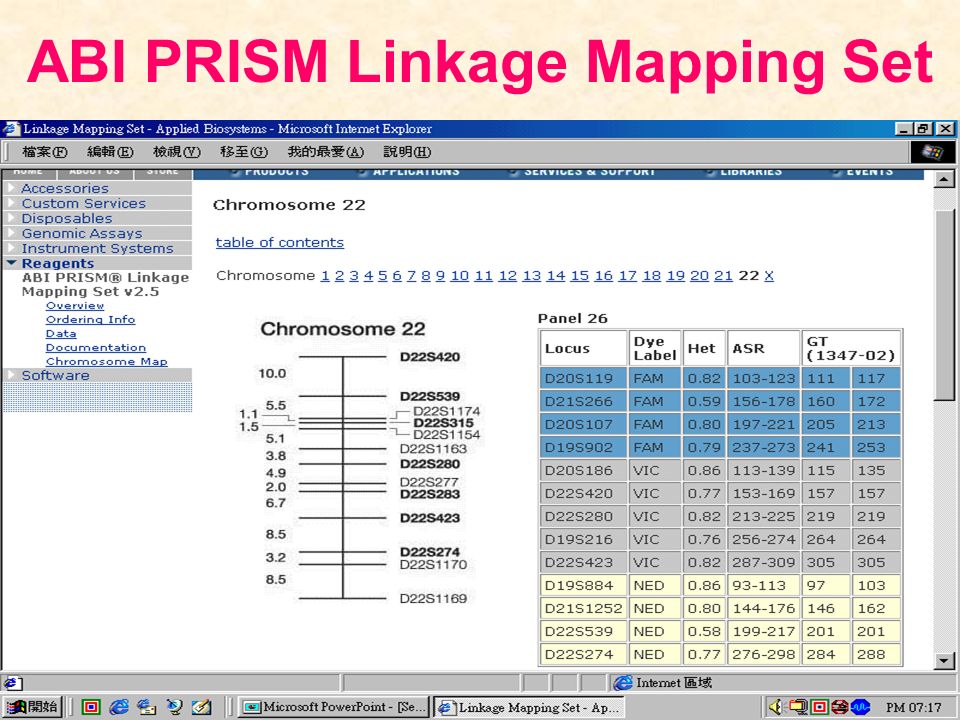Click the D21S266 locus cell
Viewport: 960px width, 720px height.
coord(583,401)
